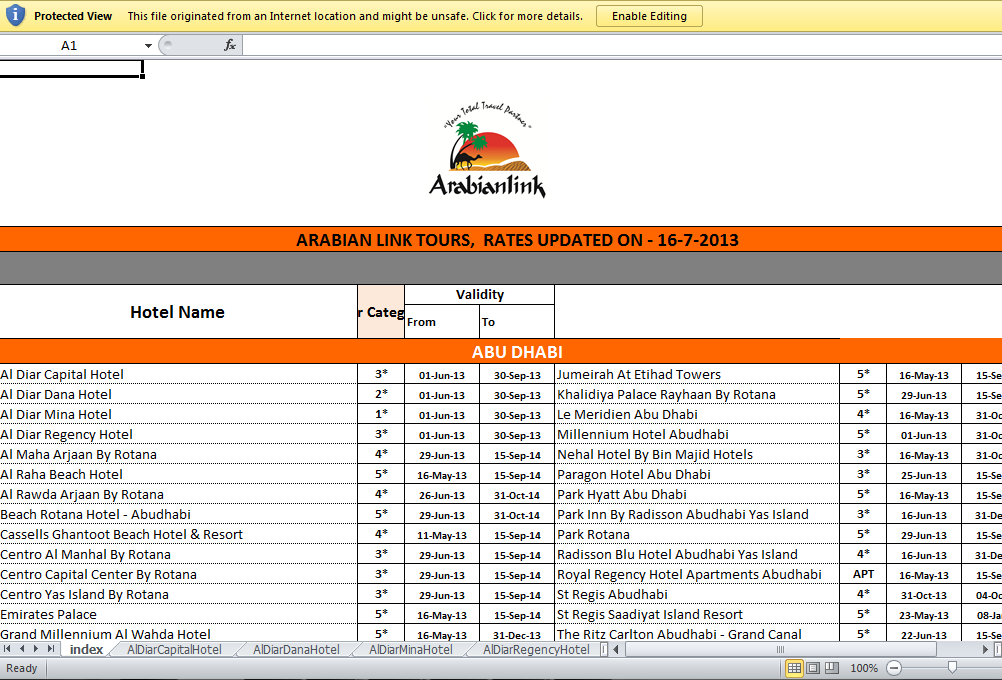Click the ABU DHABI section header

point(501,352)
